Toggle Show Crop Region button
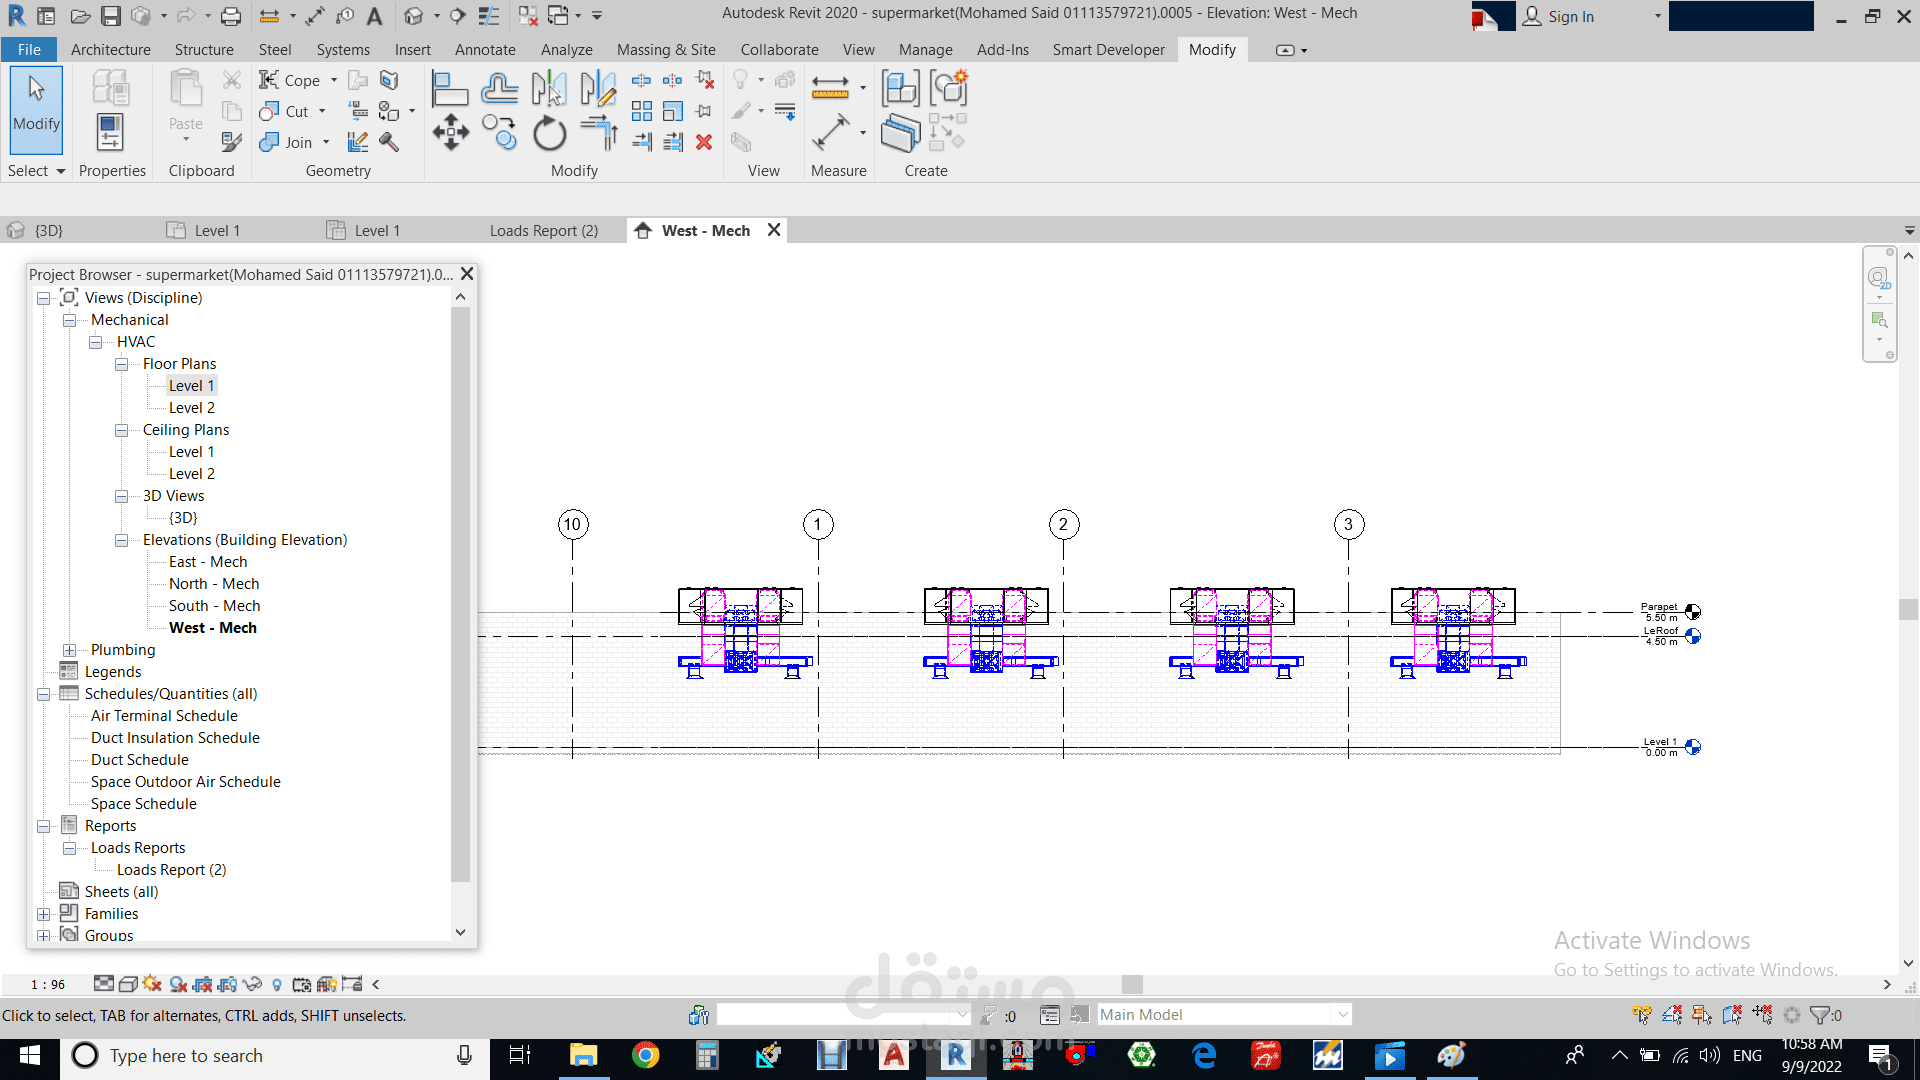 click(227, 984)
